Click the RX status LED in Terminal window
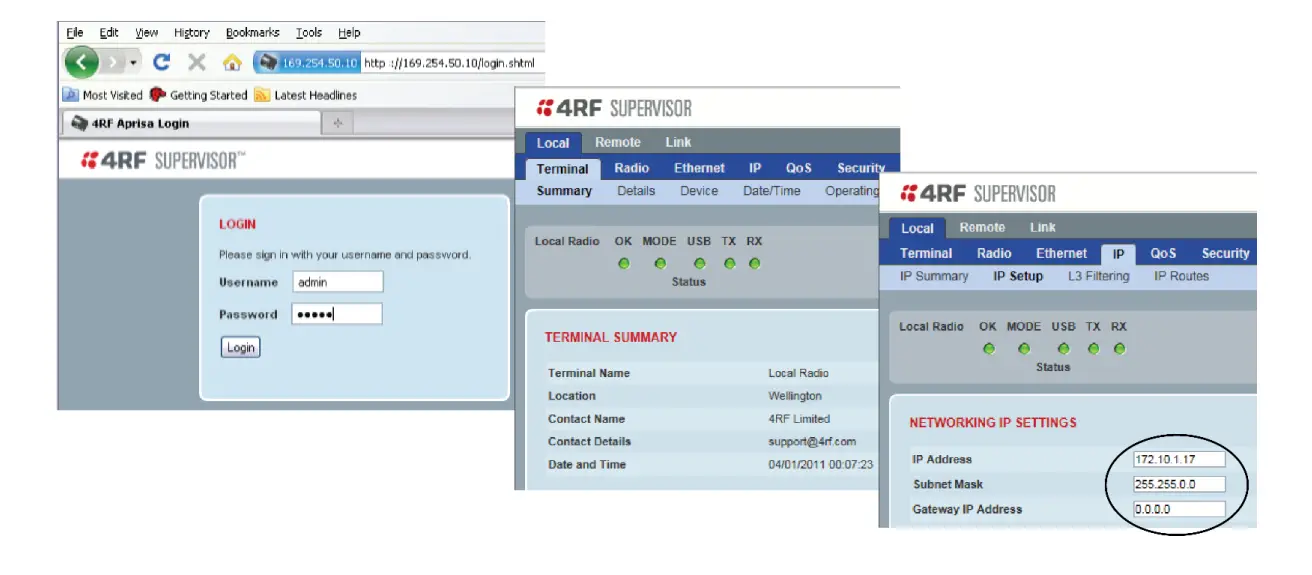This screenshot has height=575, width=1312. coord(755,264)
